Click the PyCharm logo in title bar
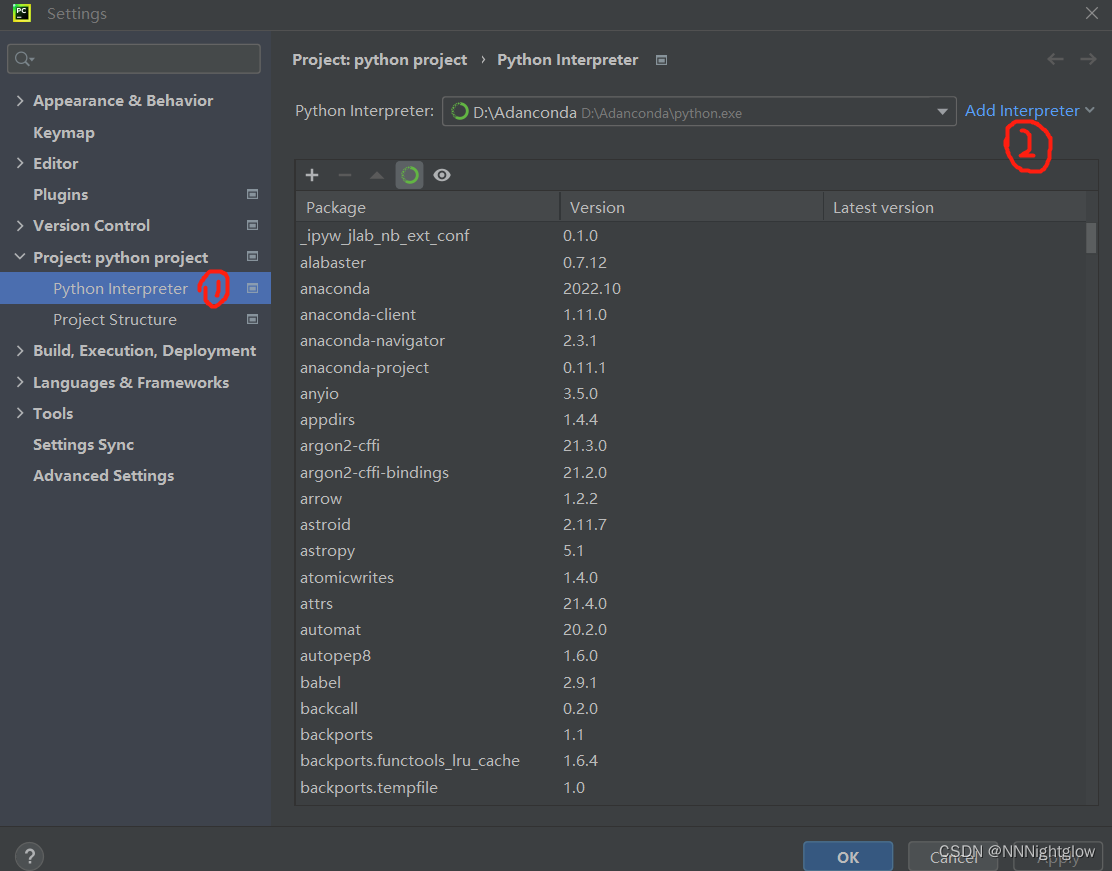The height and width of the screenshot is (871, 1112). 22,13
